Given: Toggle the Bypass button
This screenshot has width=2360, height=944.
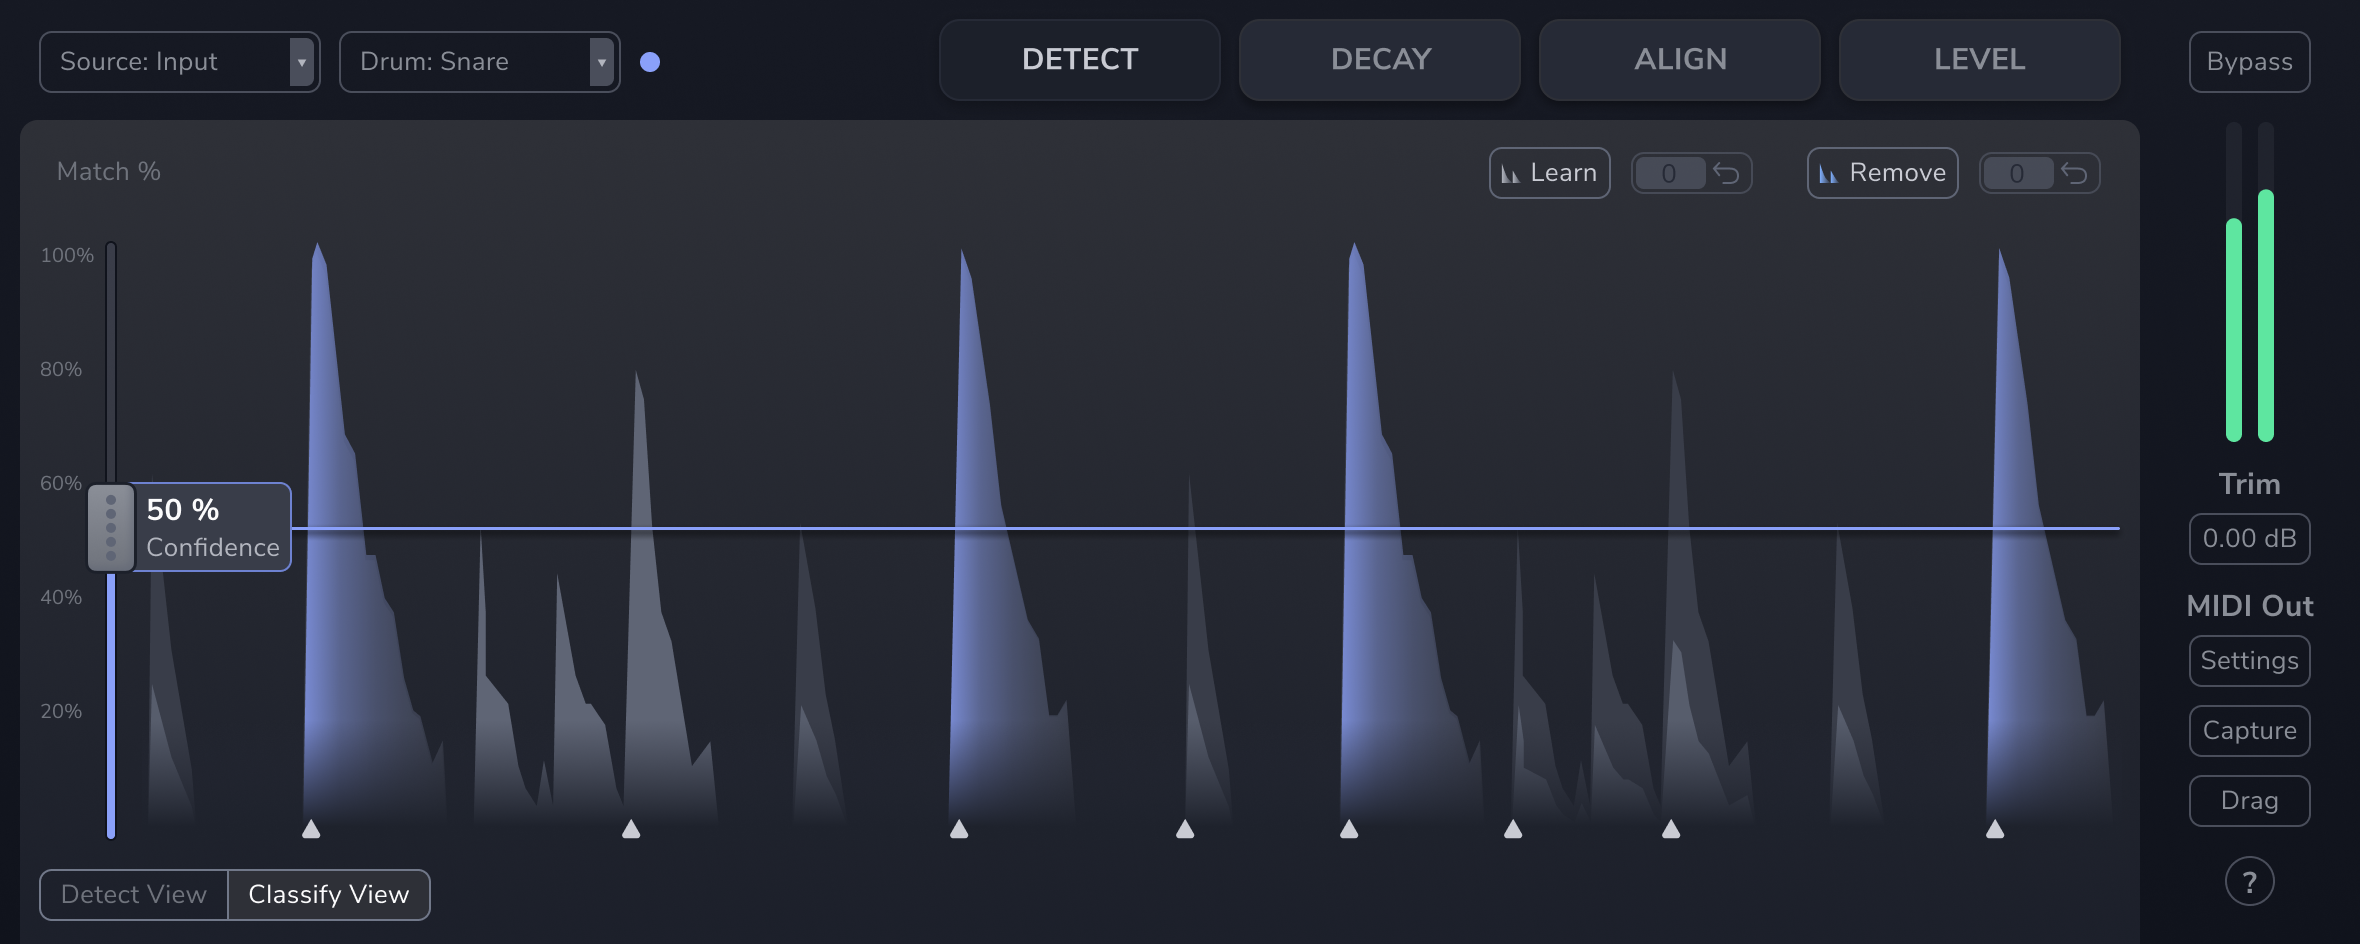Looking at the screenshot, I should click(2250, 62).
